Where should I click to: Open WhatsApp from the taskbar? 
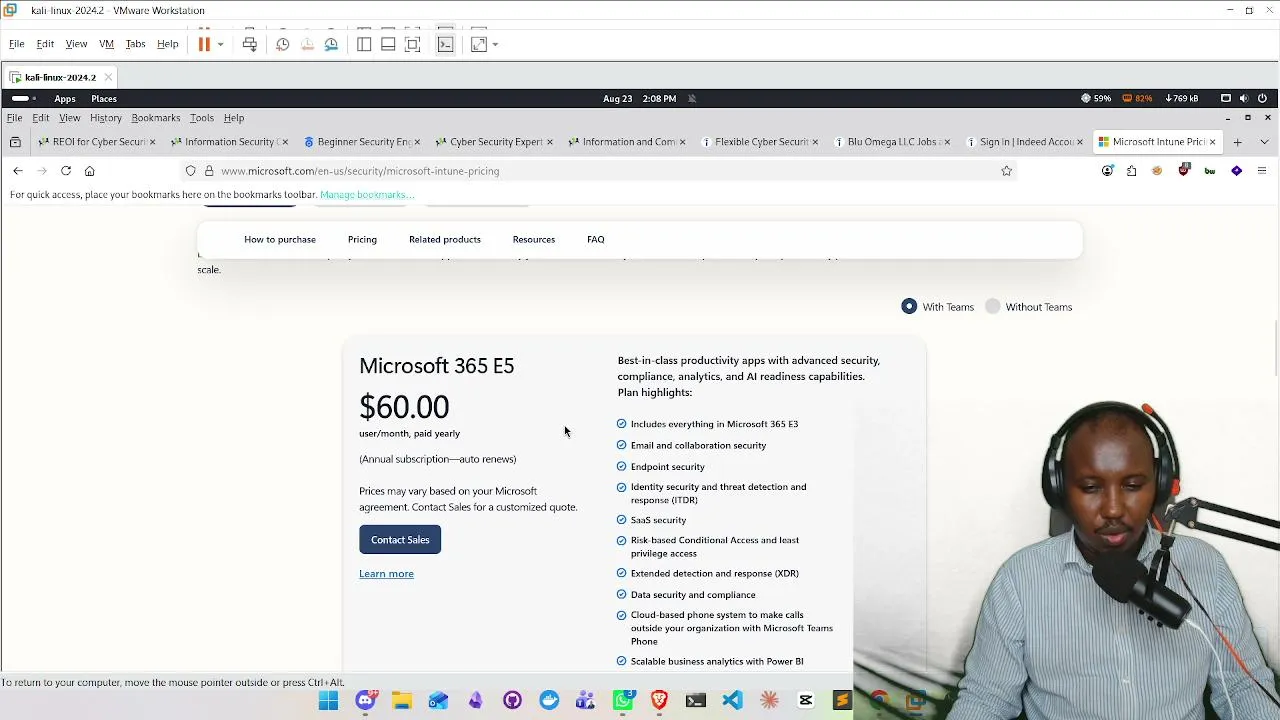[623, 701]
